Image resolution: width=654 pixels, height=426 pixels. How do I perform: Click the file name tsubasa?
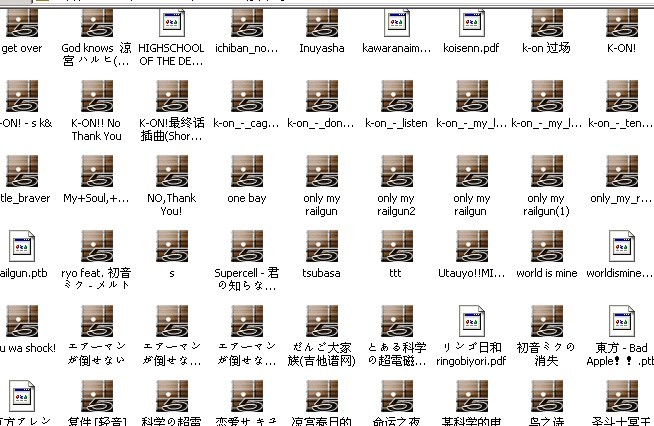coord(321,273)
